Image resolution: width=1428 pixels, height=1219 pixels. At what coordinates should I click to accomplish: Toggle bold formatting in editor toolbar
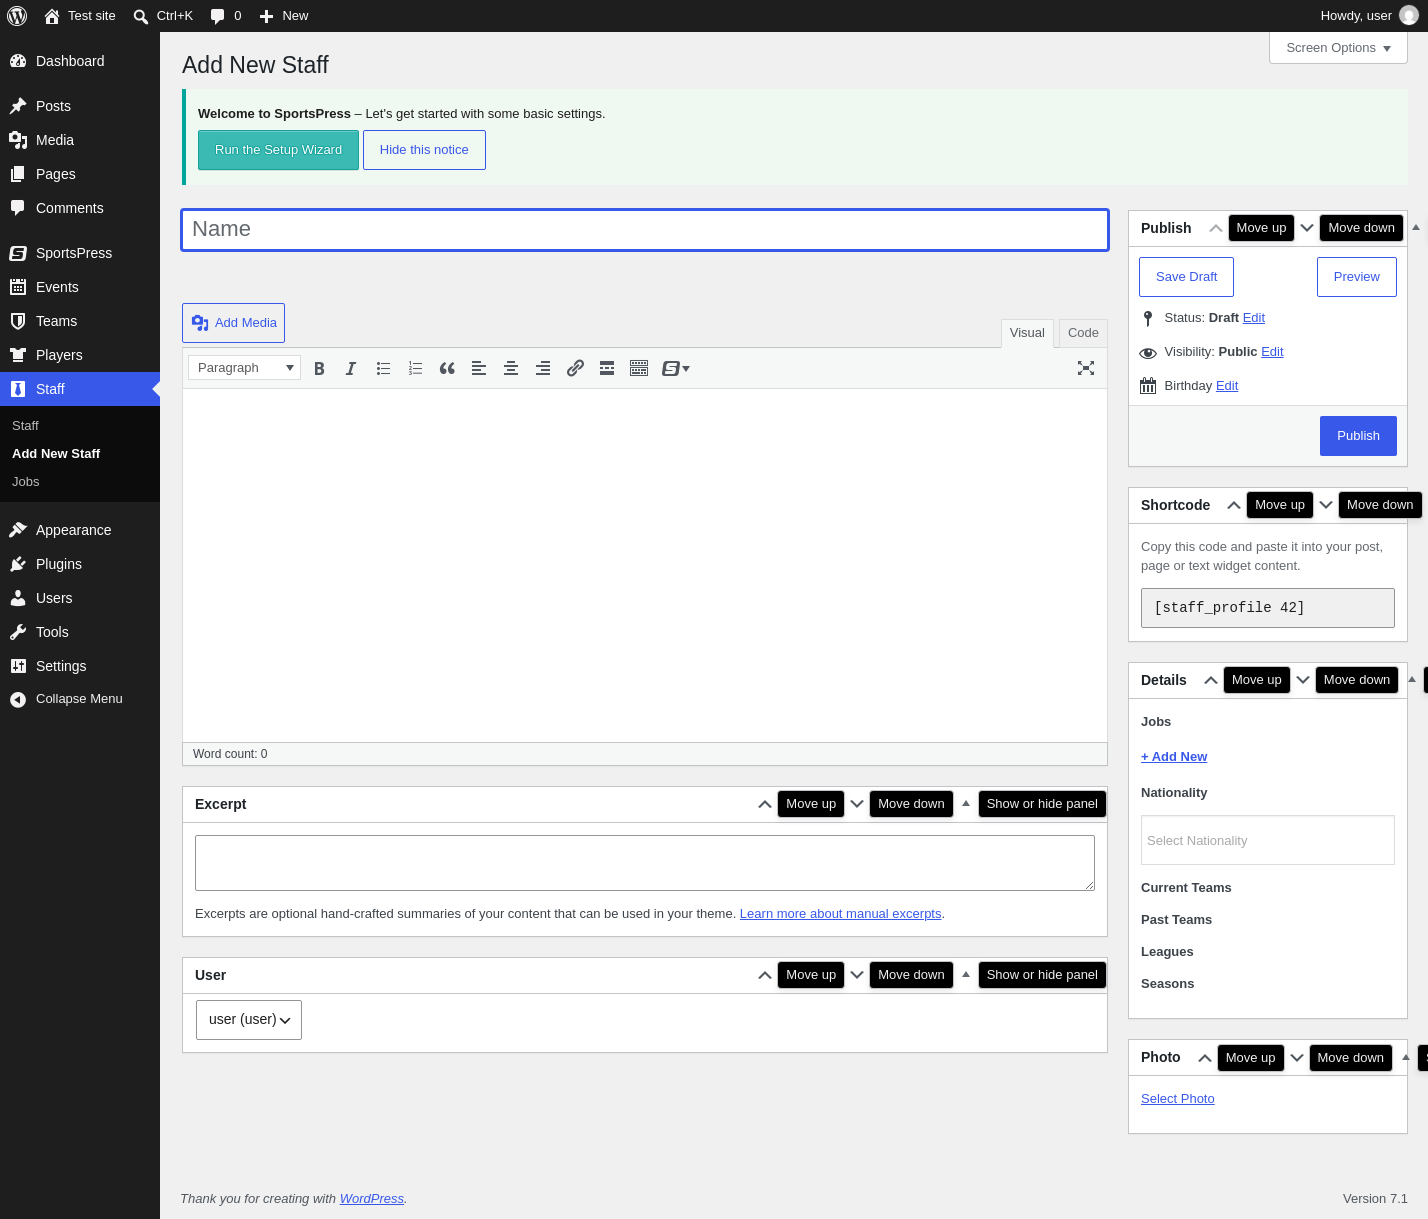[319, 368]
